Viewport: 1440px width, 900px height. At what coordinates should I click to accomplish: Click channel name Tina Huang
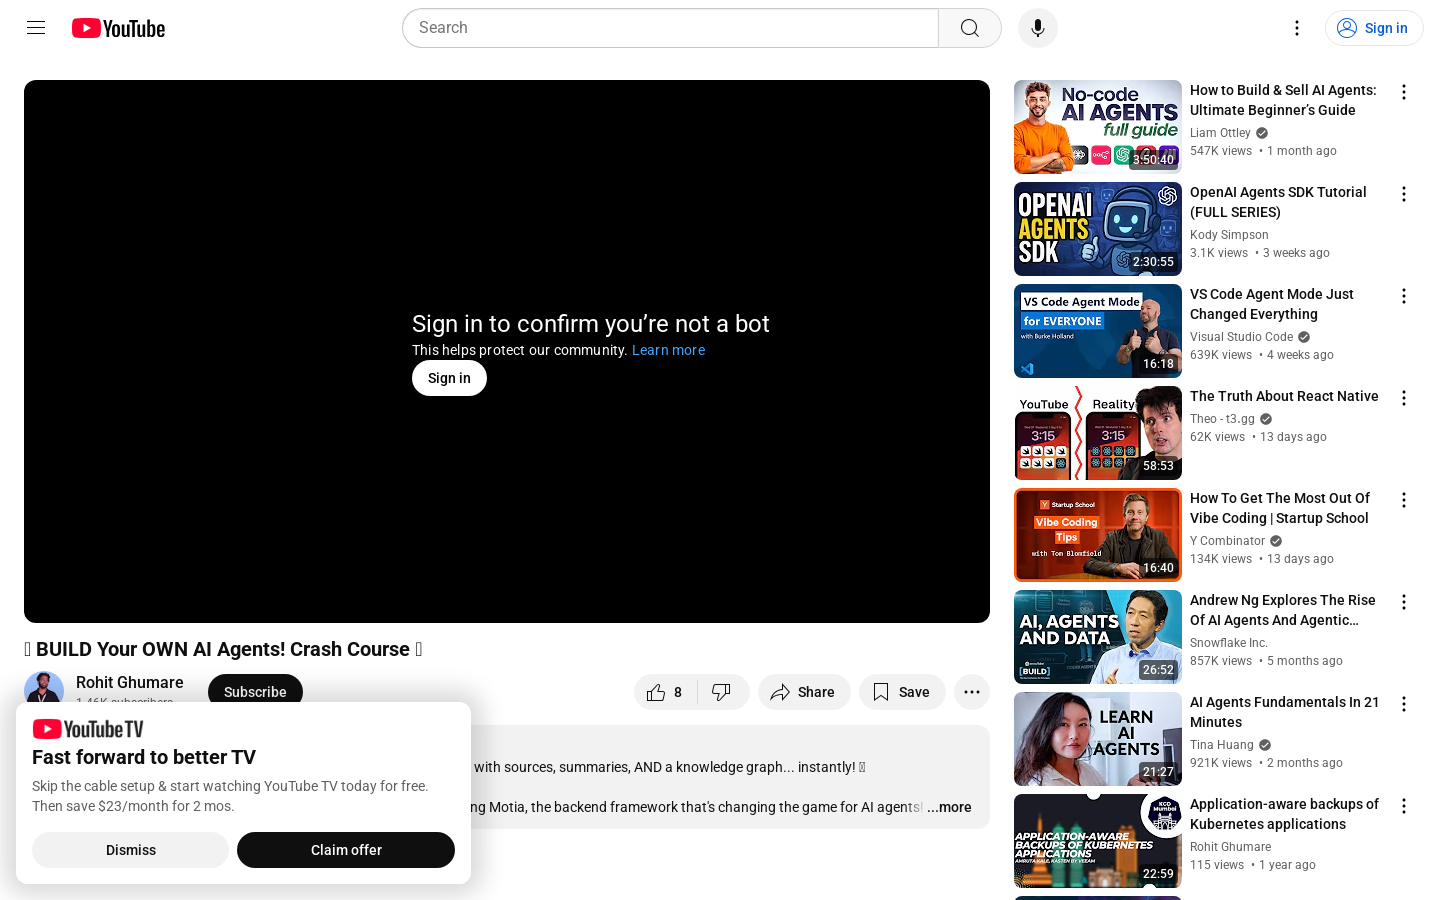(x=1221, y=745)
